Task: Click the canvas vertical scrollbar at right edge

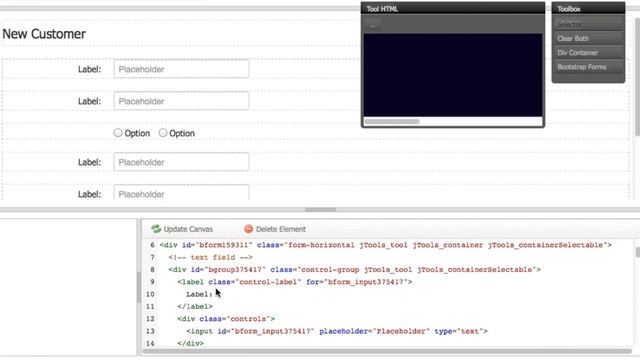Action: click(638, 78)
